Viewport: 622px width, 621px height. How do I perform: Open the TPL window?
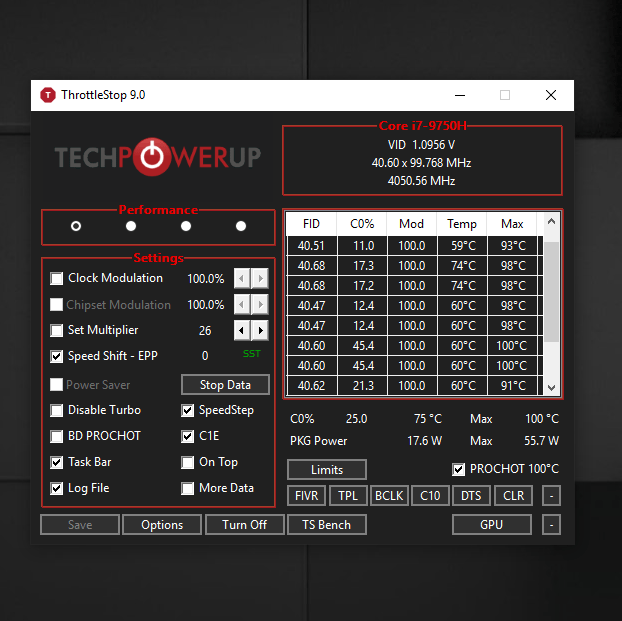pos(348,496)
